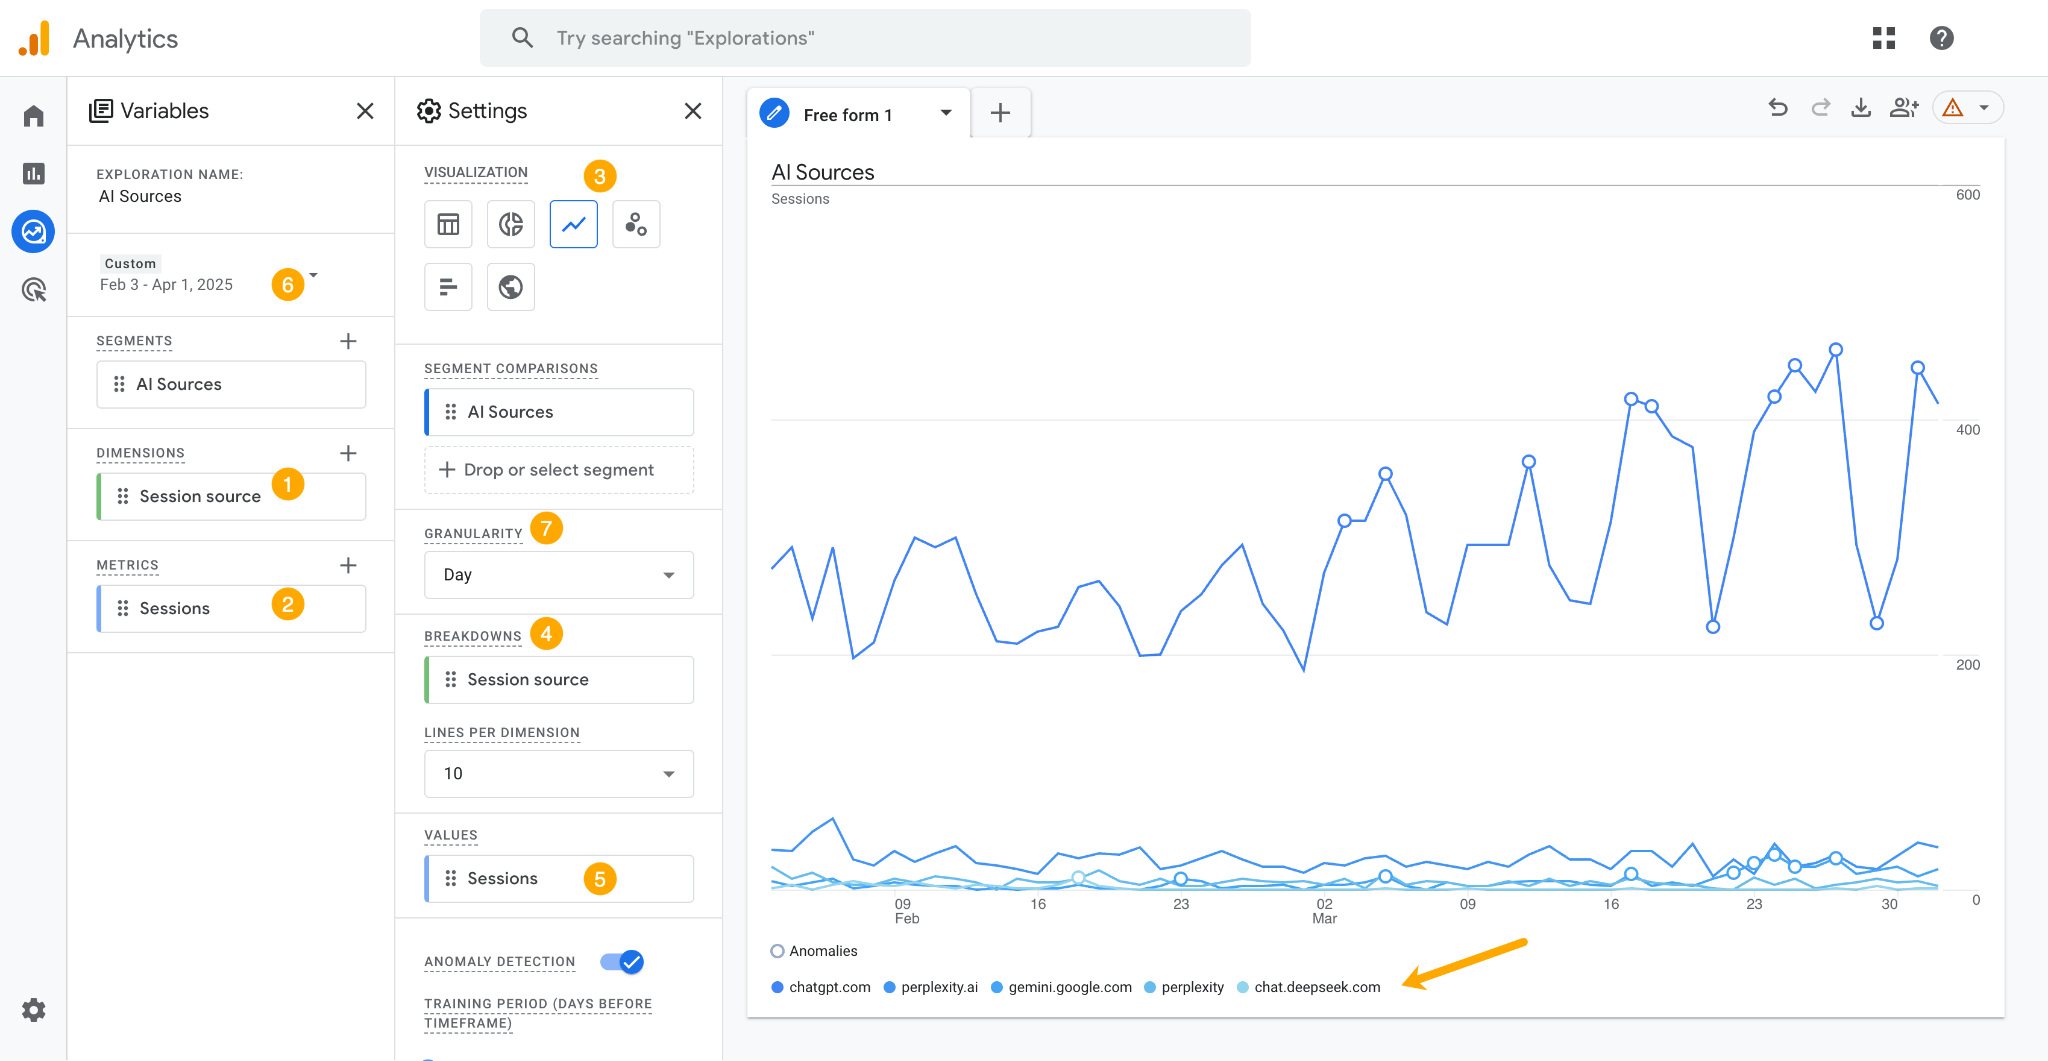Open the Granularity dropdown set to Day
2048x1061 pixels.
pyautogui.click(x=558, y=574)
